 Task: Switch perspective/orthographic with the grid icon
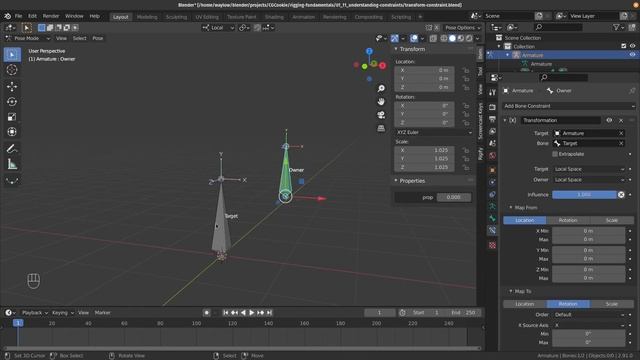click(x=381, y=128)
